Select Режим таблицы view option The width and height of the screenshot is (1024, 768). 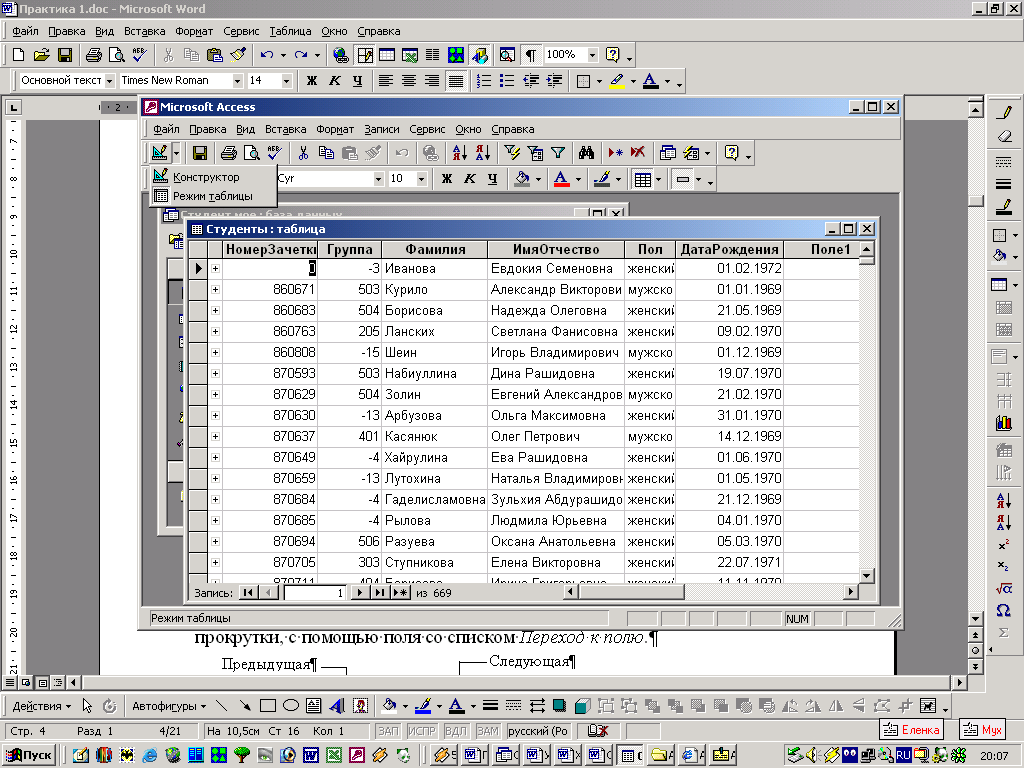tap(205, 196)
